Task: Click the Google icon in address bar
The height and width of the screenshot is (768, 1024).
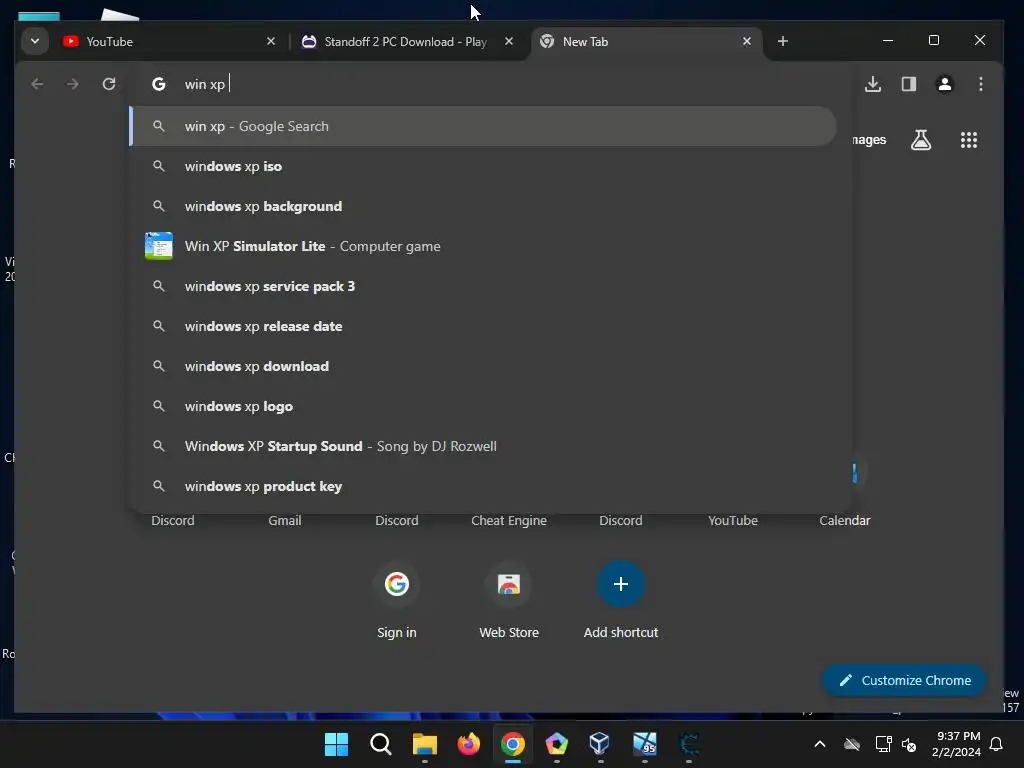Action: click(159, 84)
